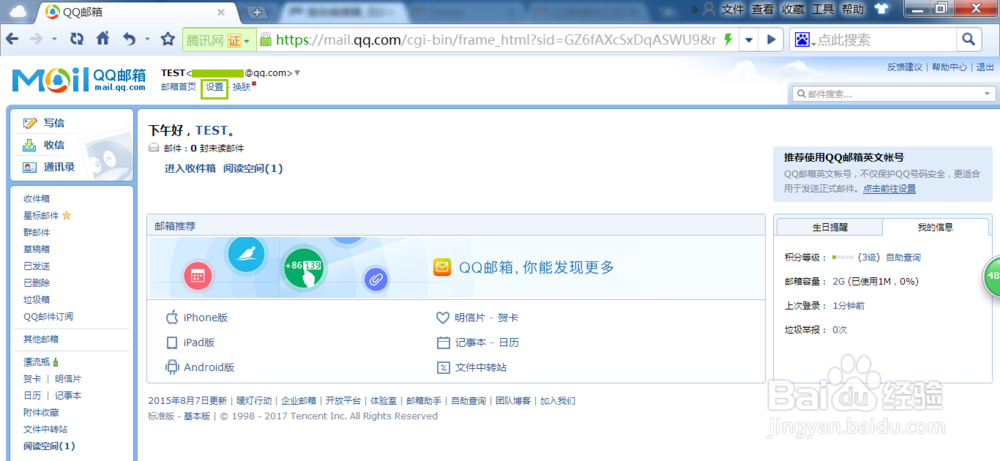The height and width of the screenshot is (461, 1000).
Task: Click 点击前往设置 link
Action: pos(890,189)
